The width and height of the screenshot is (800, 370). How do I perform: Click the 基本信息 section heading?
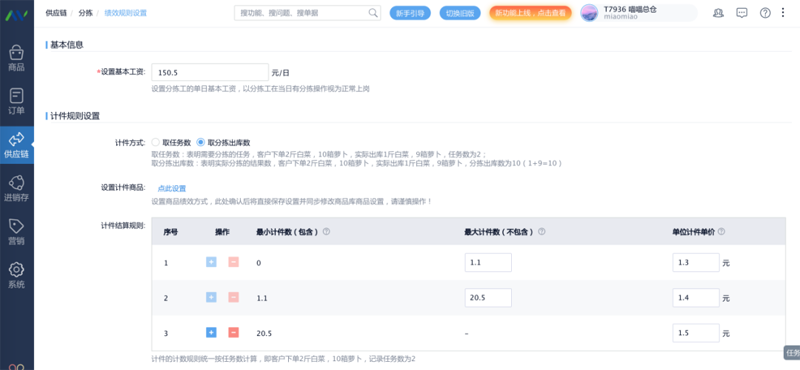(x=66, y=45)
